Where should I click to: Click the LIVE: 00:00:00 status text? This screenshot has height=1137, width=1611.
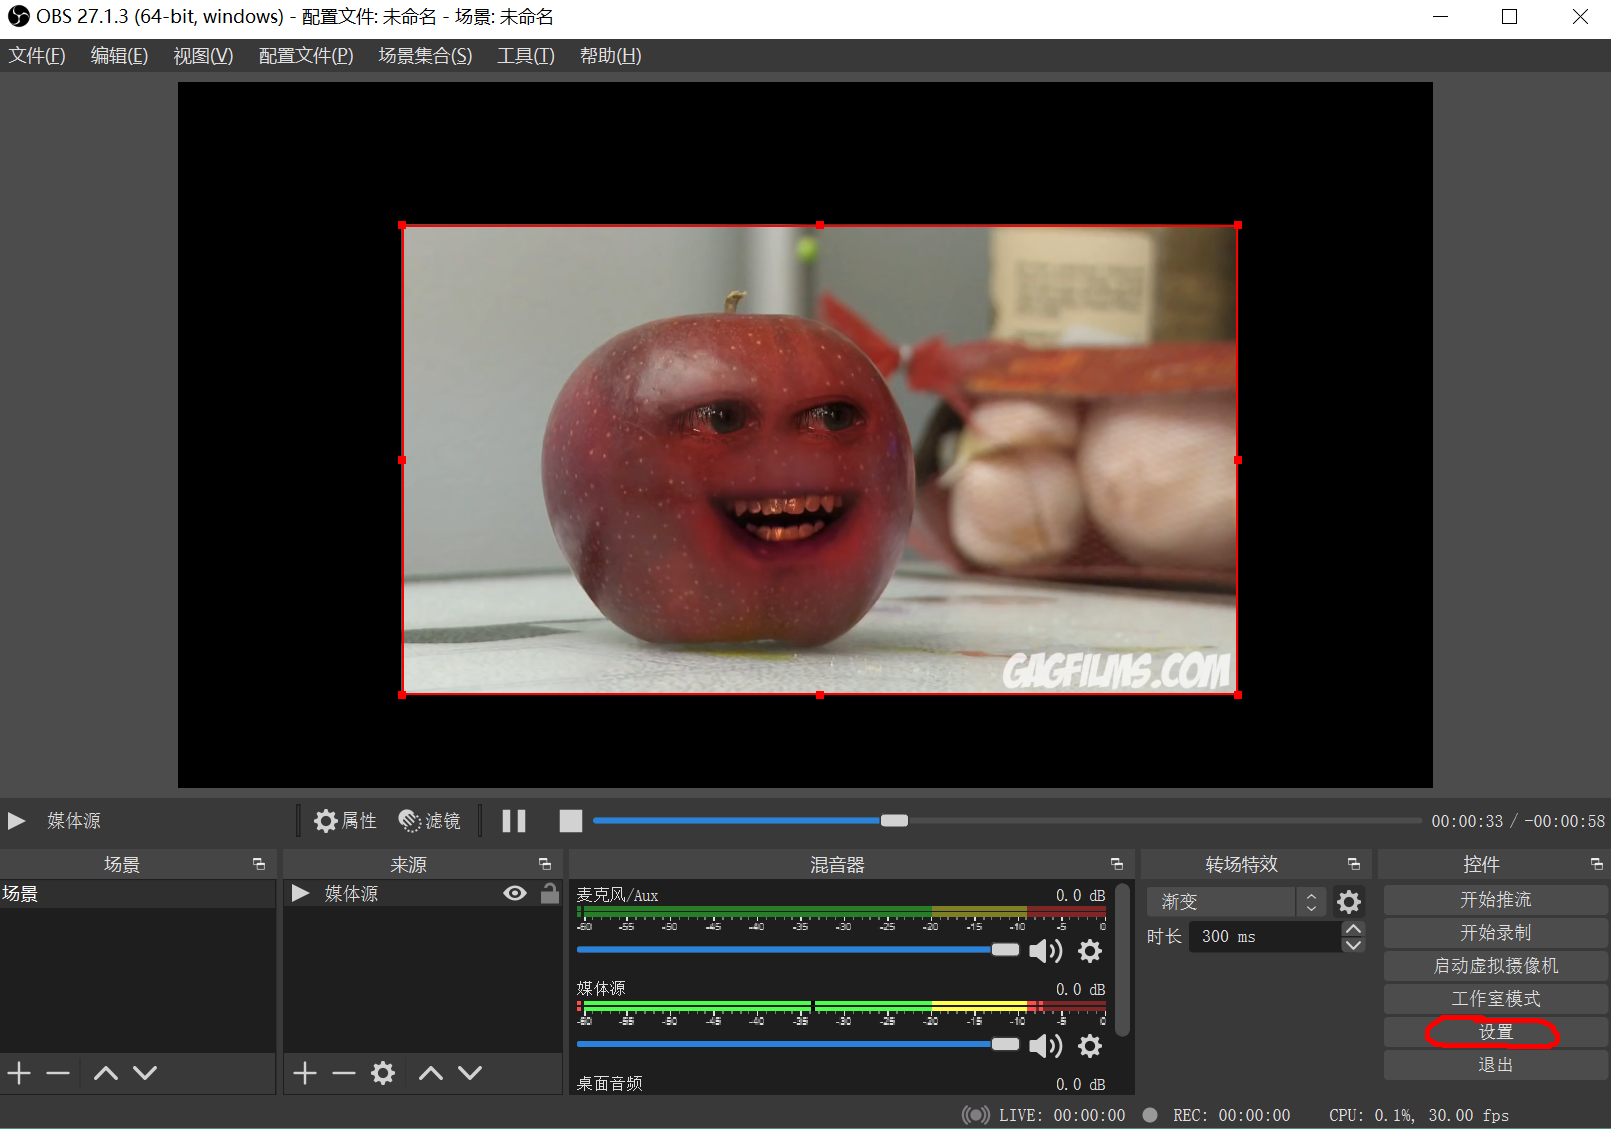[x=1061, y=1115]
